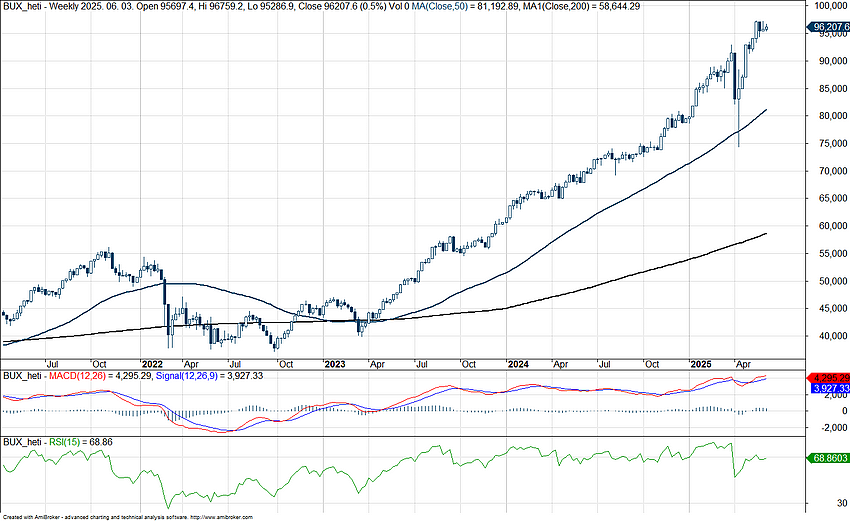Click the BUX_heti name in RSI pane
This screenshot has width=850, height=521.
pos(22,442)
